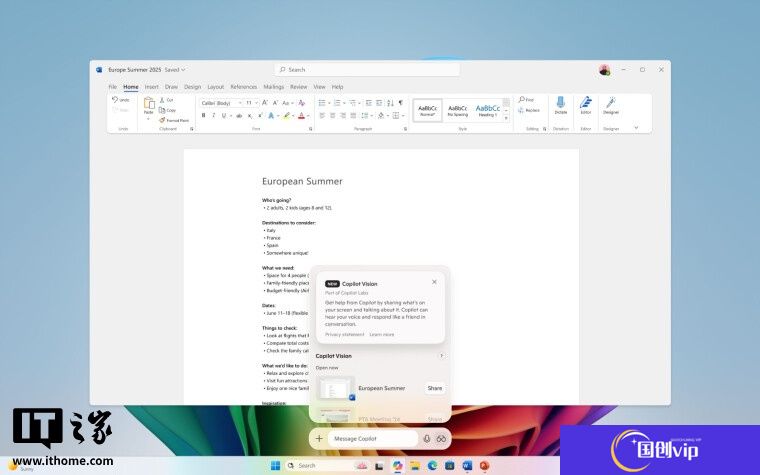Viewport: 760px width, 475px height.
Task: Align text left in Paragraph group
Action: [x=322, y=115]
